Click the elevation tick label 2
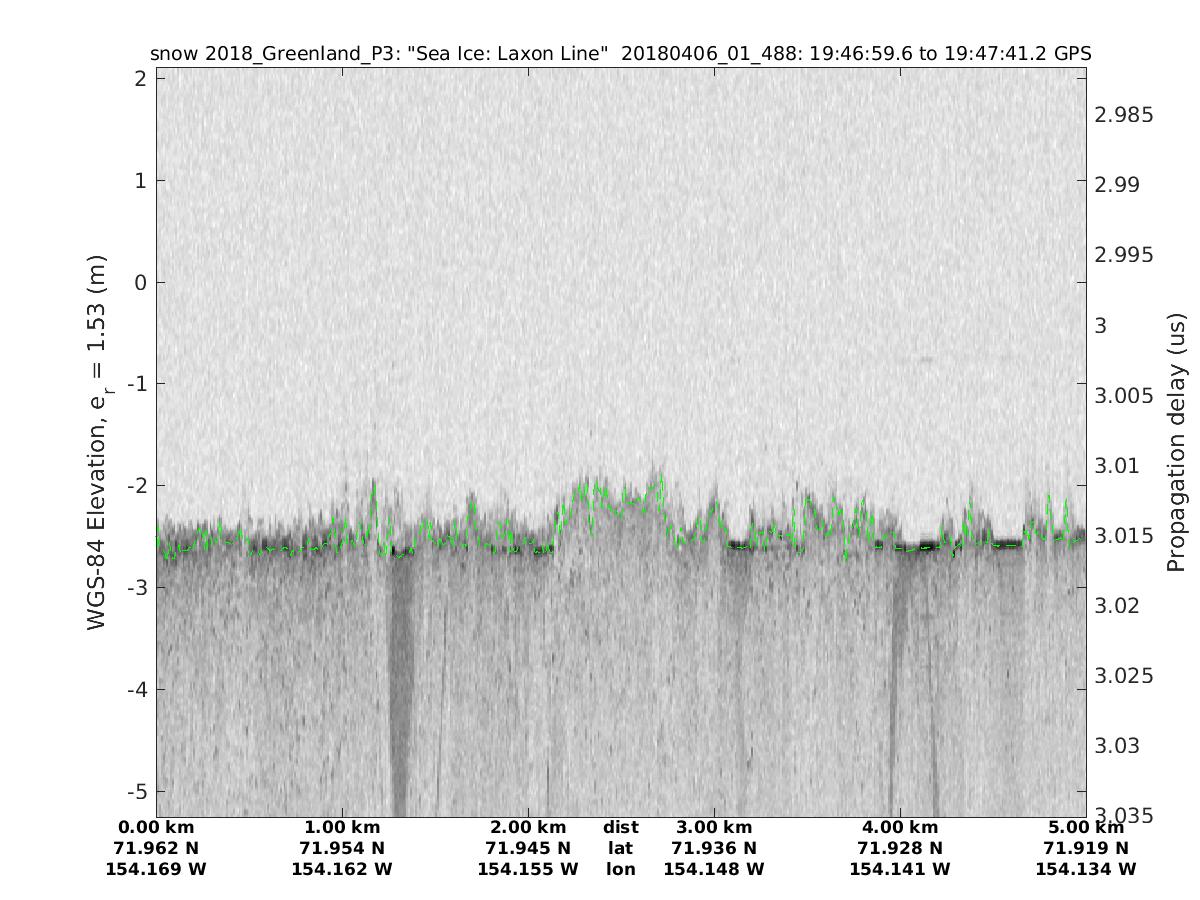 [x=141, y=79]
